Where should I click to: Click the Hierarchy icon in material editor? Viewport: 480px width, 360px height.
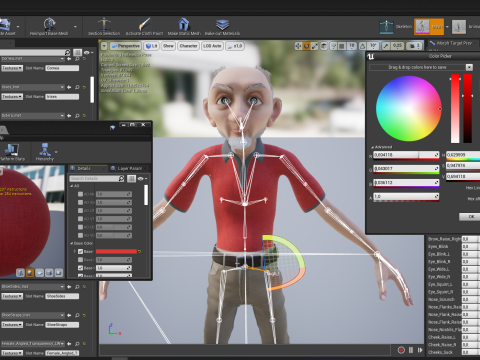[45, 152]
